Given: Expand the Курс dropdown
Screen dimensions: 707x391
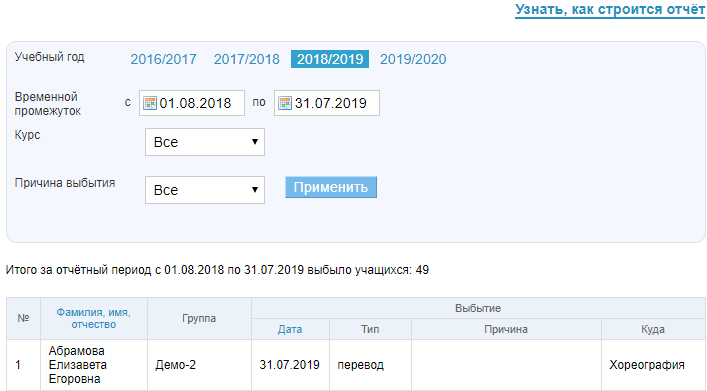Looking at the screenshot, I should tap(205, 142).
